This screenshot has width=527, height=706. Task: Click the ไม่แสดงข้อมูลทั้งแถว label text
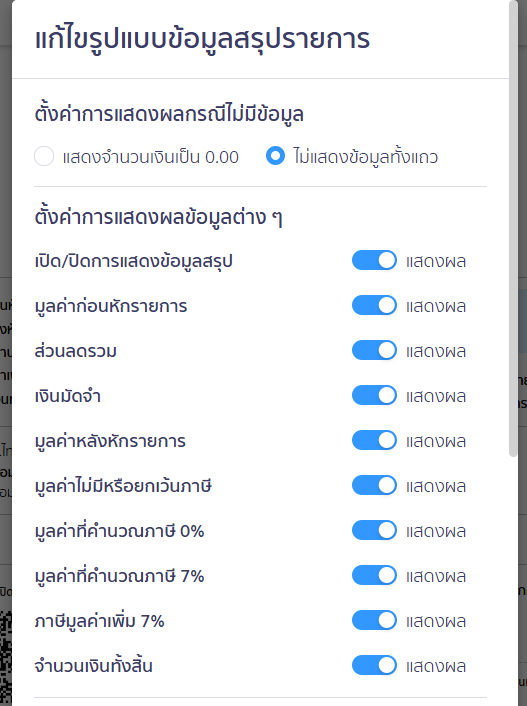(366, 157)
